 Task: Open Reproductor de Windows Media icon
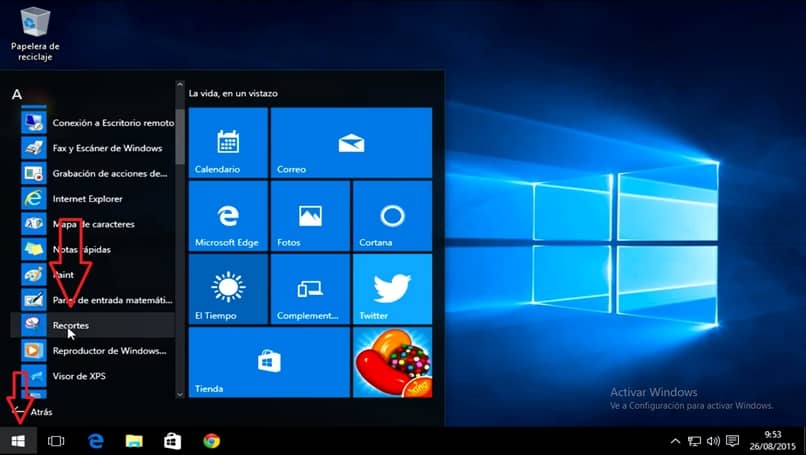pos(34,351)
